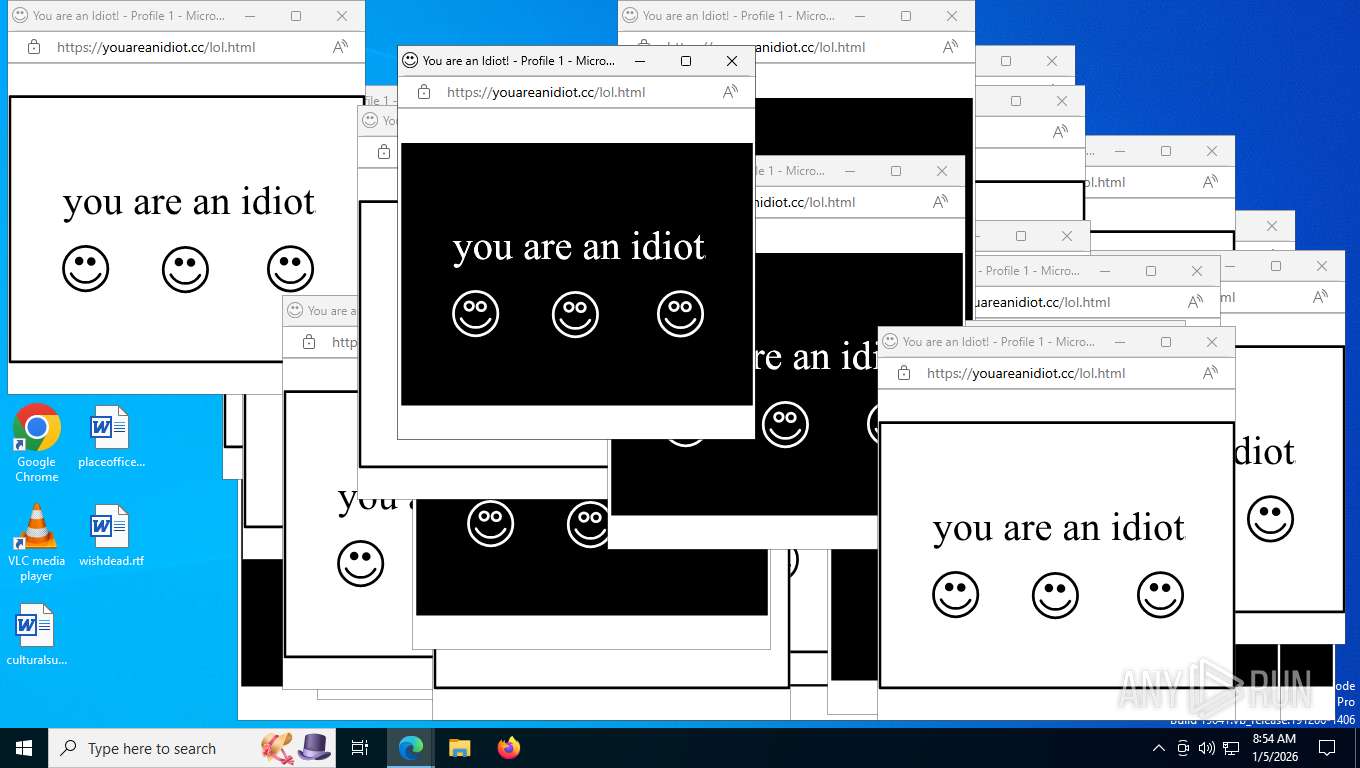Open File Explorer from taskbar
The width and height of the screenshot is (1360, 768).
[x=459, y=748]
